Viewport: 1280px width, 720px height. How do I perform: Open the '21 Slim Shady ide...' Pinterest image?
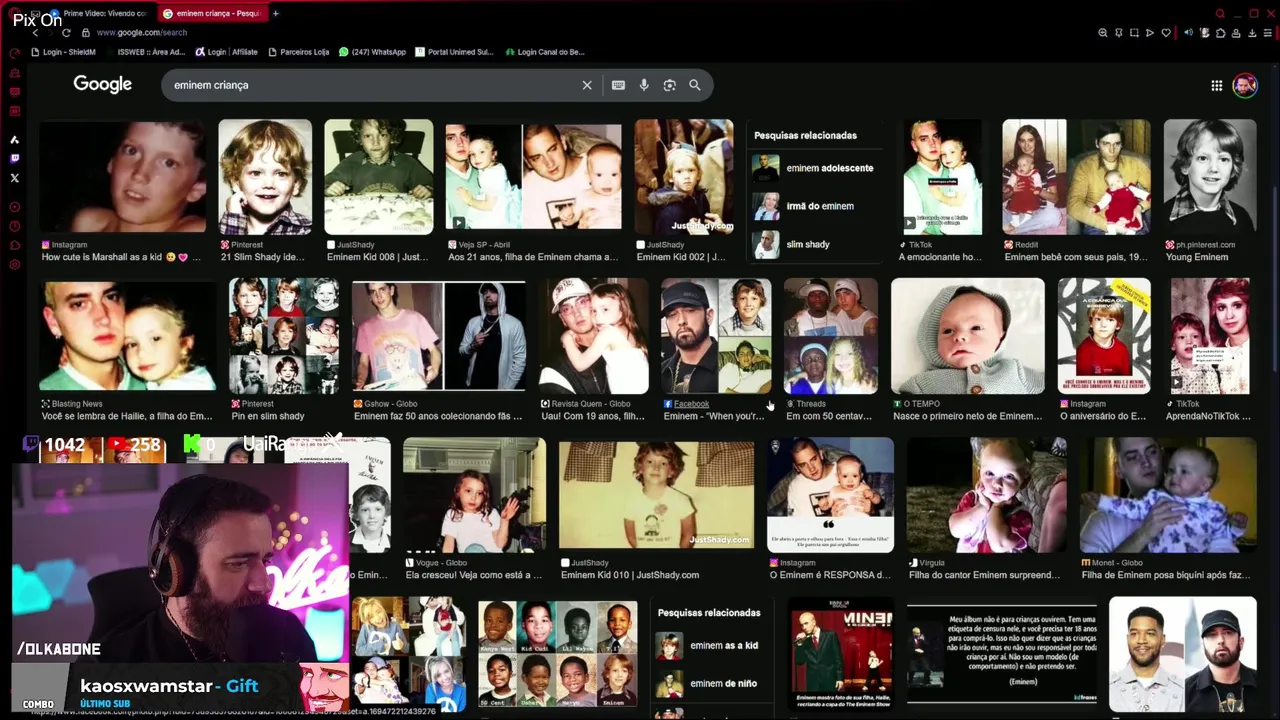tap(265, 177)
